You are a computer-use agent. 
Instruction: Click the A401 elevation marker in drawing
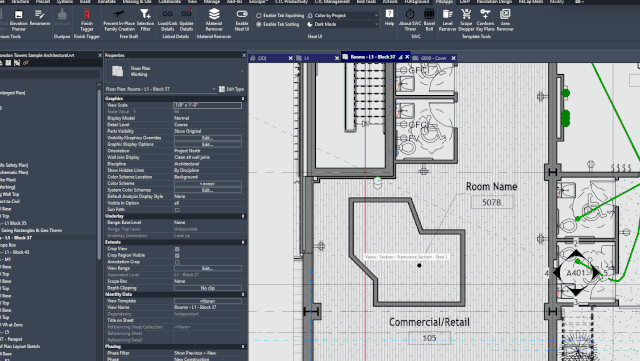click(576, 273)
